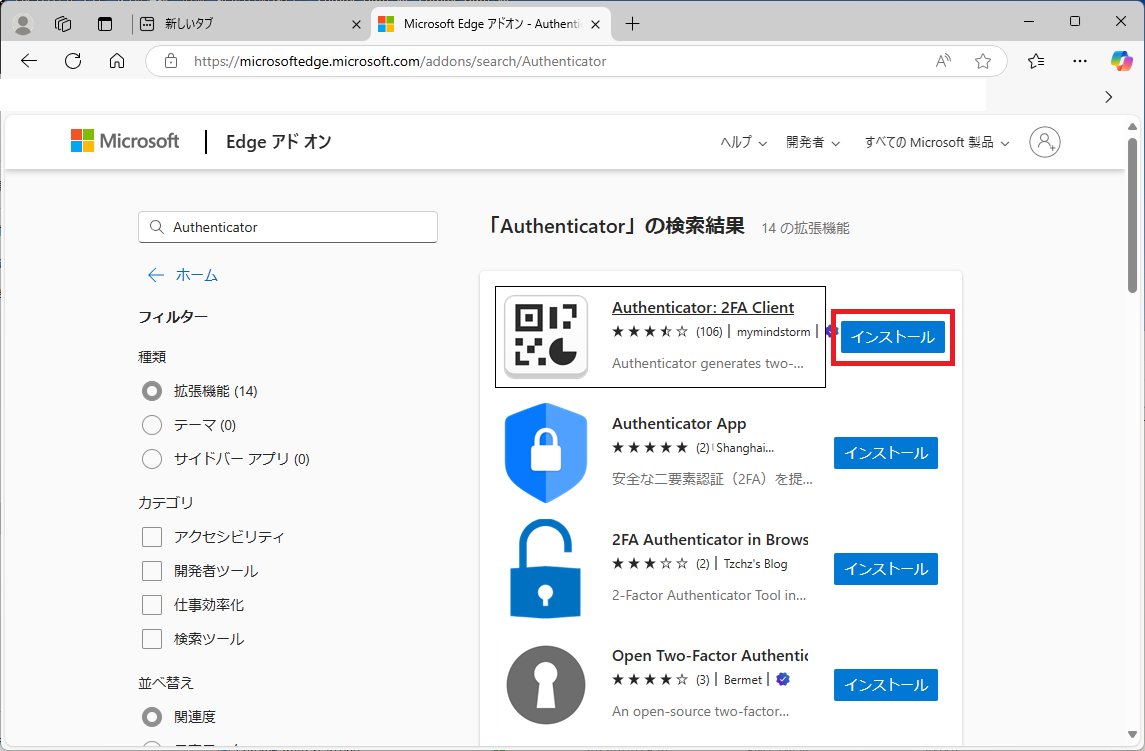Click the ホーム link in the sidebar
1145x751 pixels.
coord(196,274)
